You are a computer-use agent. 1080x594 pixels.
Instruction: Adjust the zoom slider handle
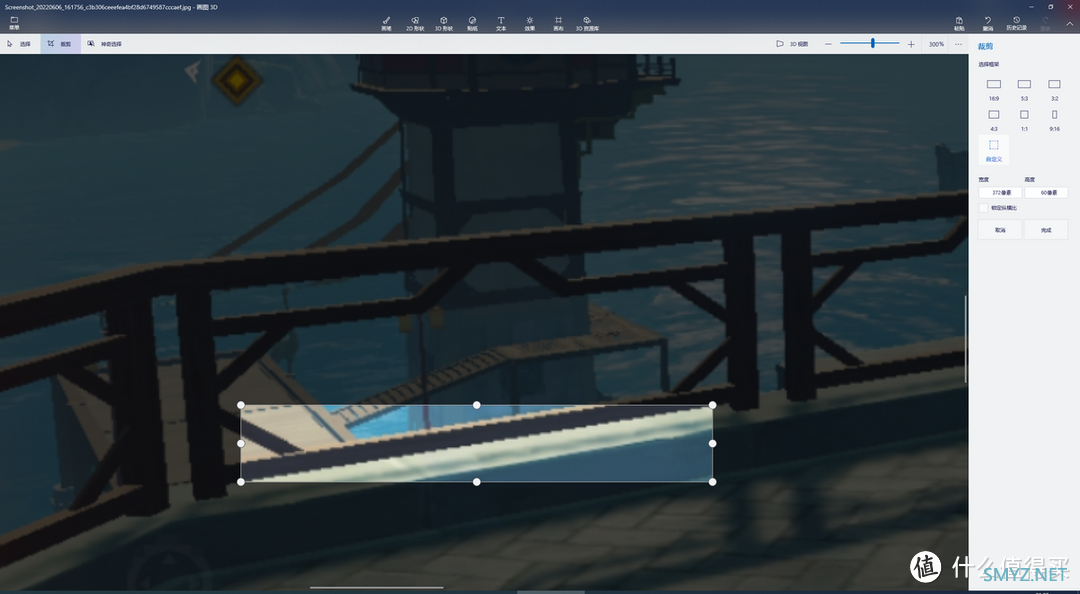[x=873, y=43]
